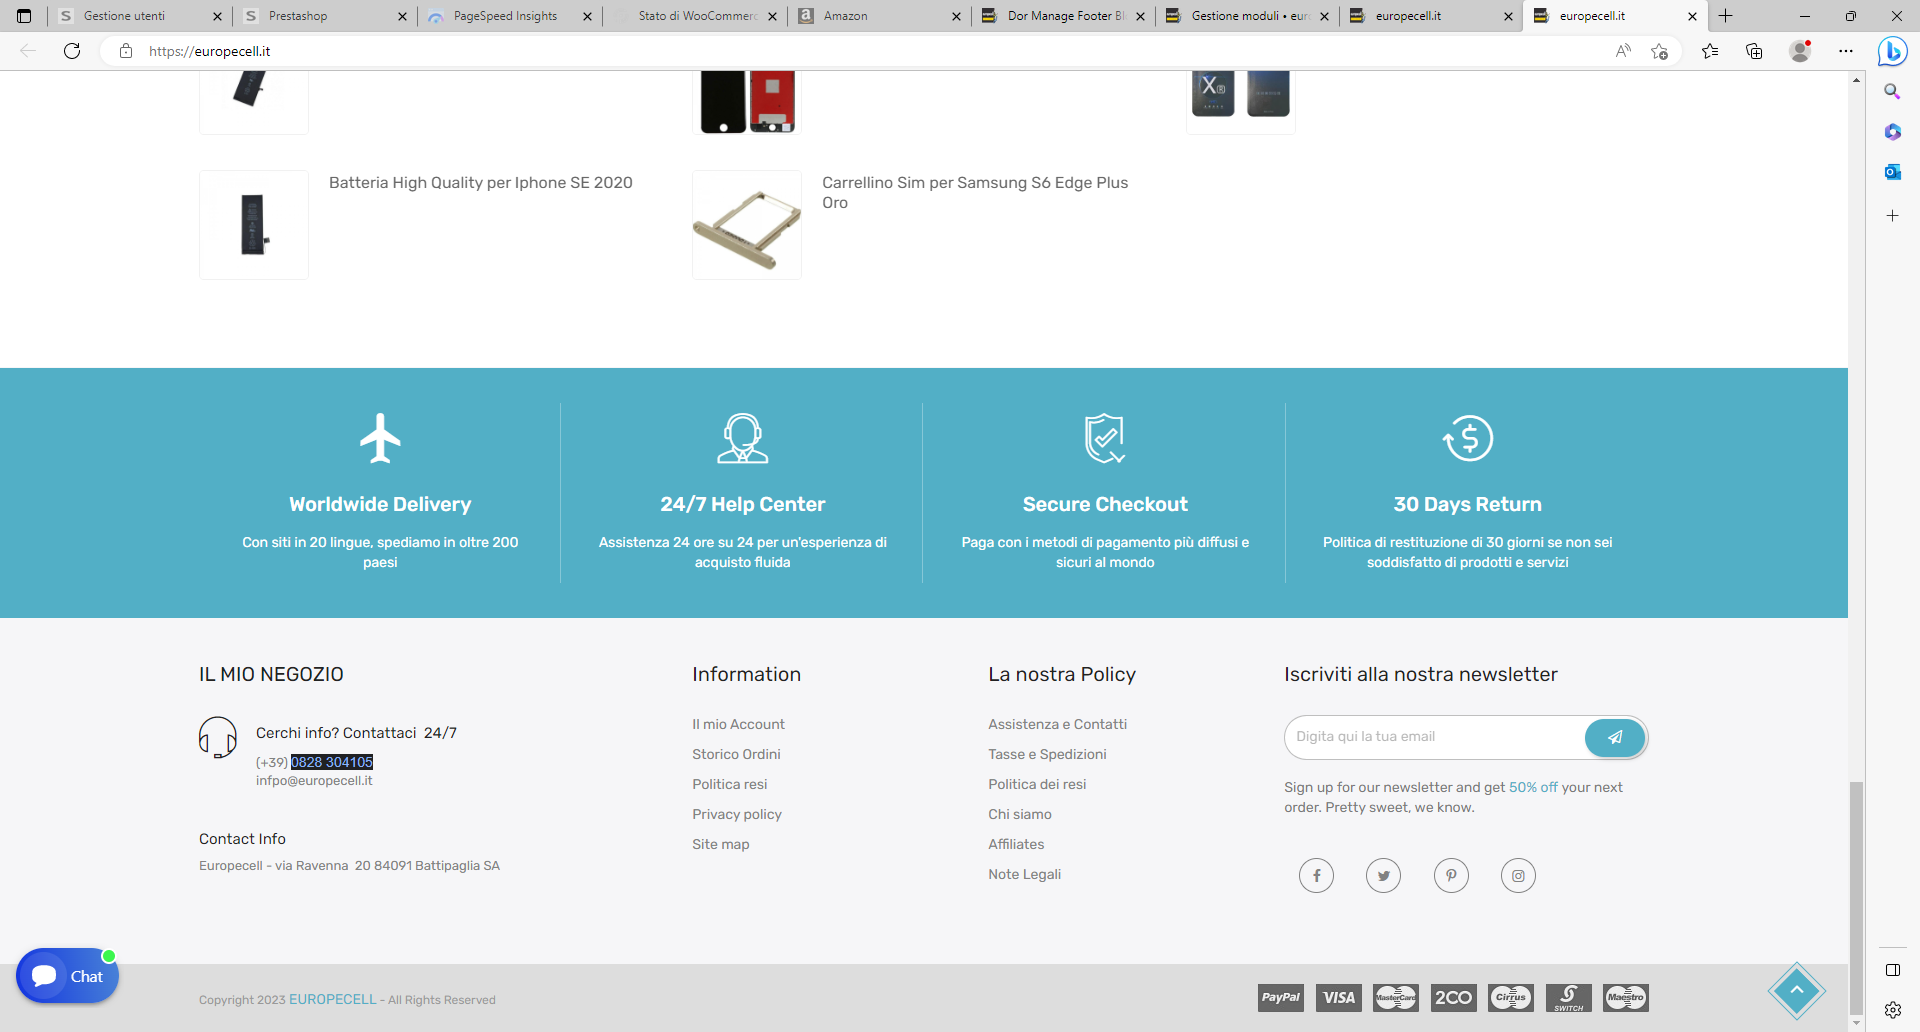Click the infpo@europecell.it email address
The height and width of the screenshot is (1032, 1920).
click(x=314, y=781)
